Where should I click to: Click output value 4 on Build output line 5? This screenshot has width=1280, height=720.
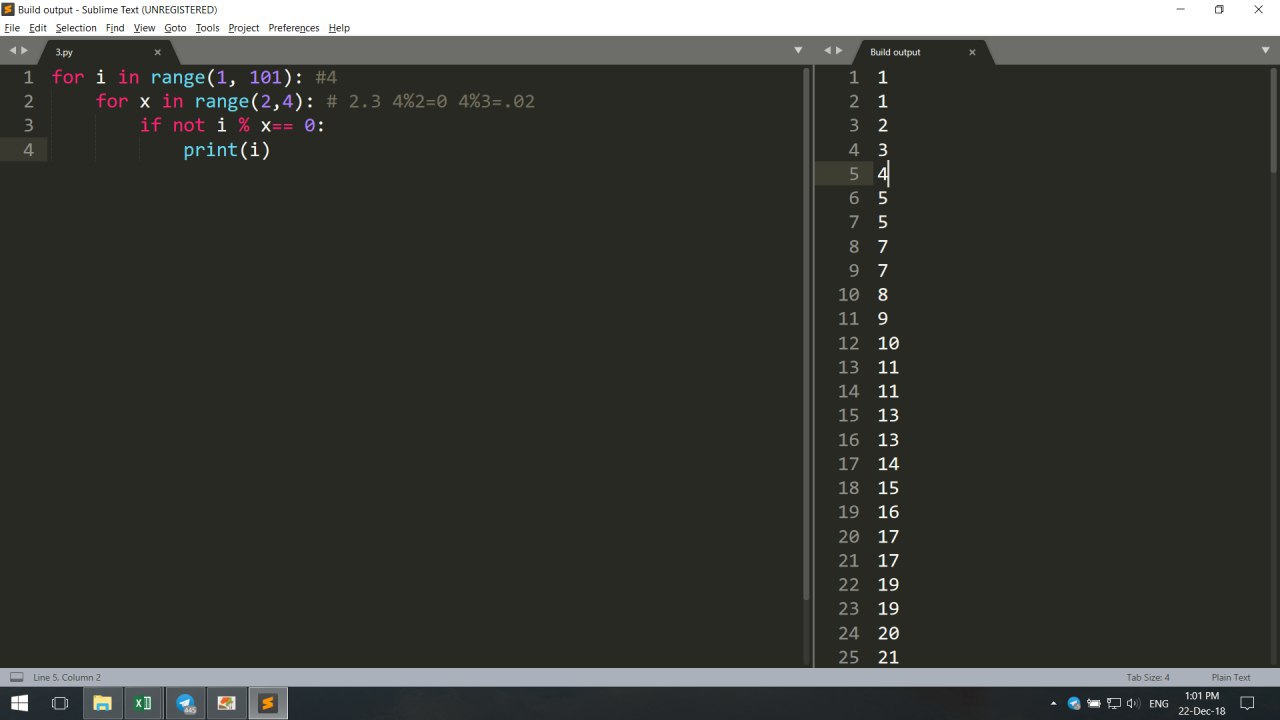point(883,174)
